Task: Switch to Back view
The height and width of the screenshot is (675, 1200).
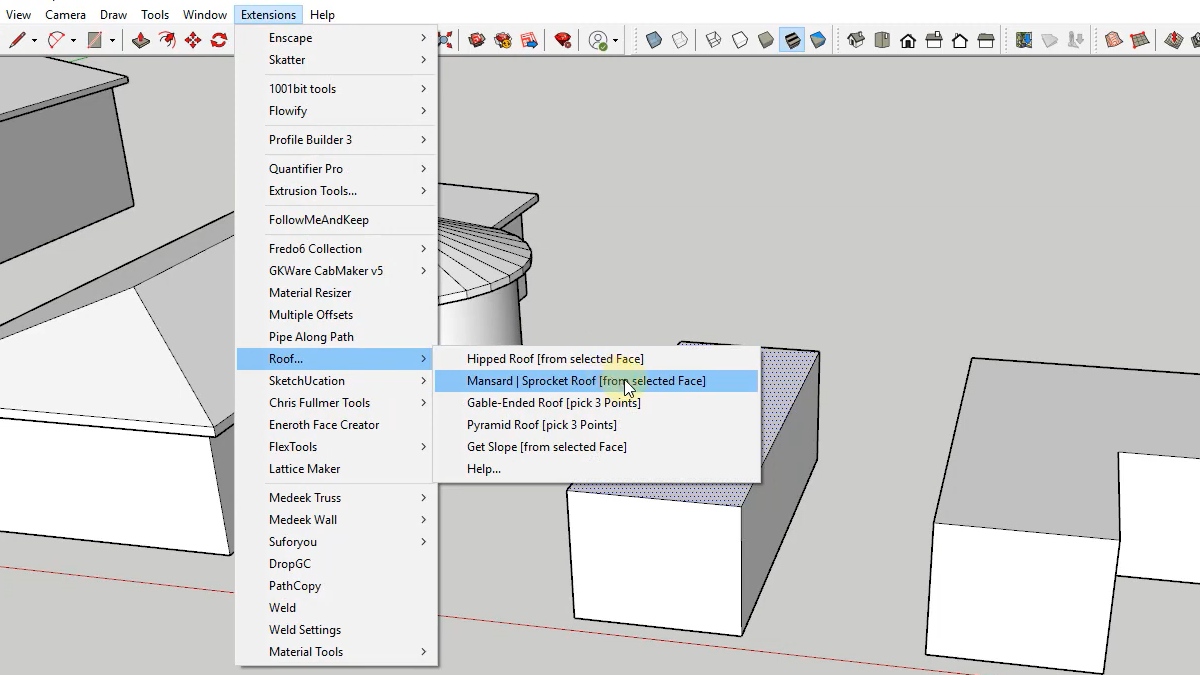Action: (960, 40)
